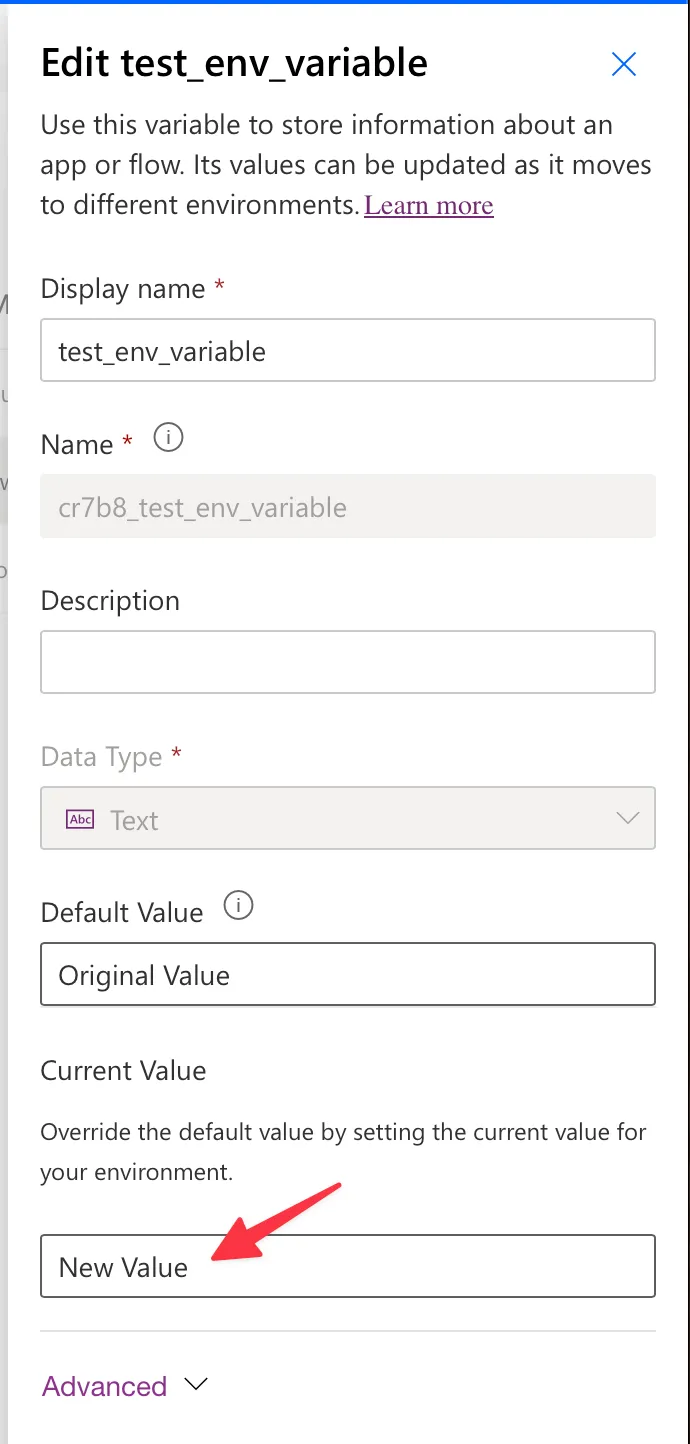Click the Default Value field containing Original Value
The image size is (690, 1444).
347,975
